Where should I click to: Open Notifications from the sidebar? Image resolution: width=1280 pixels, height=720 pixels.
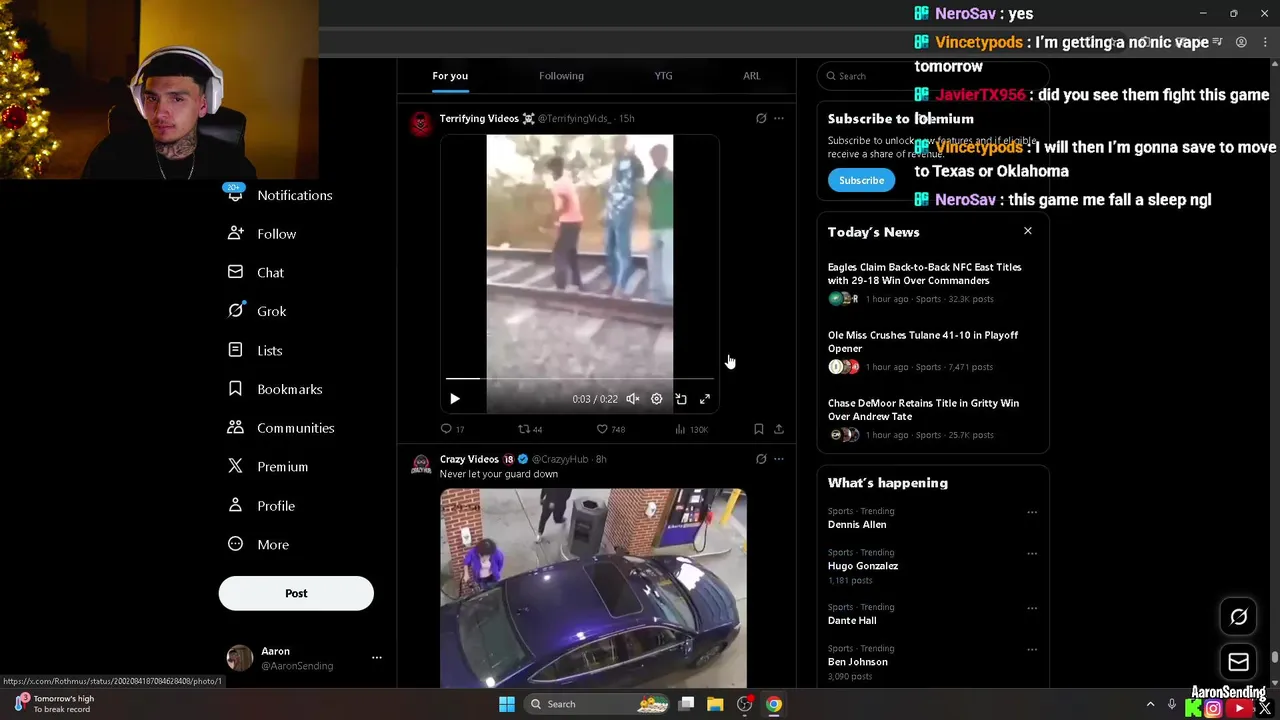click(280, 195)
